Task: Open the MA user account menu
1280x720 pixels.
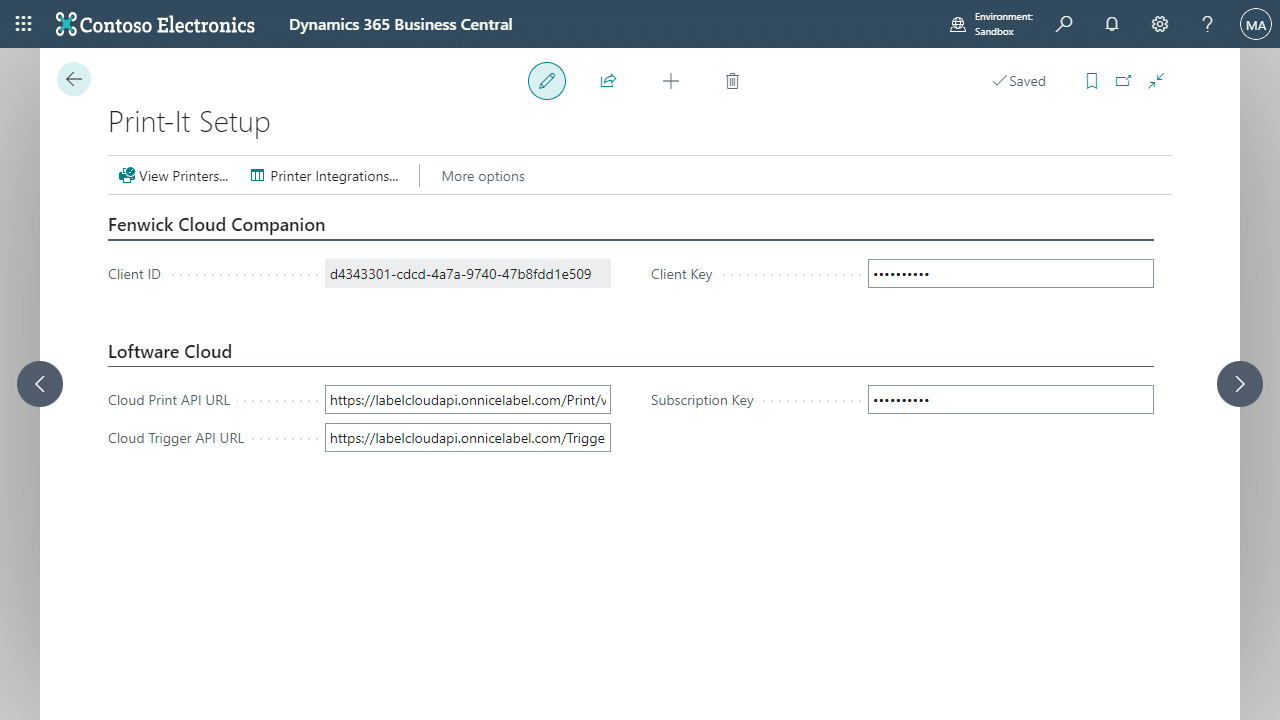Action: click(1255, 24)
